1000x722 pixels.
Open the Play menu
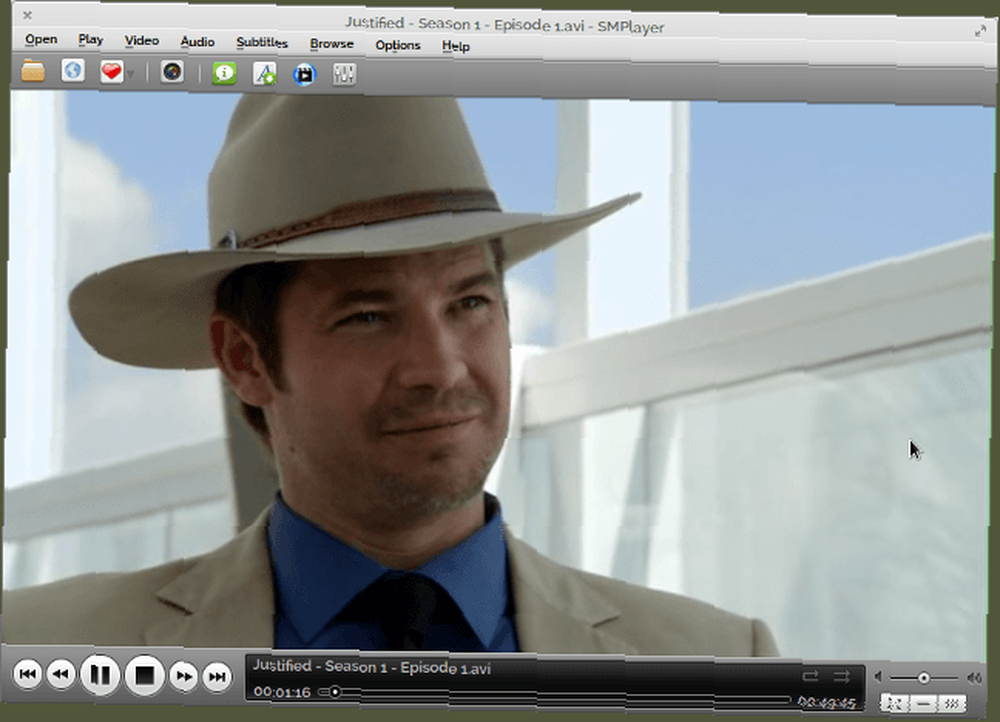(91, 40)
